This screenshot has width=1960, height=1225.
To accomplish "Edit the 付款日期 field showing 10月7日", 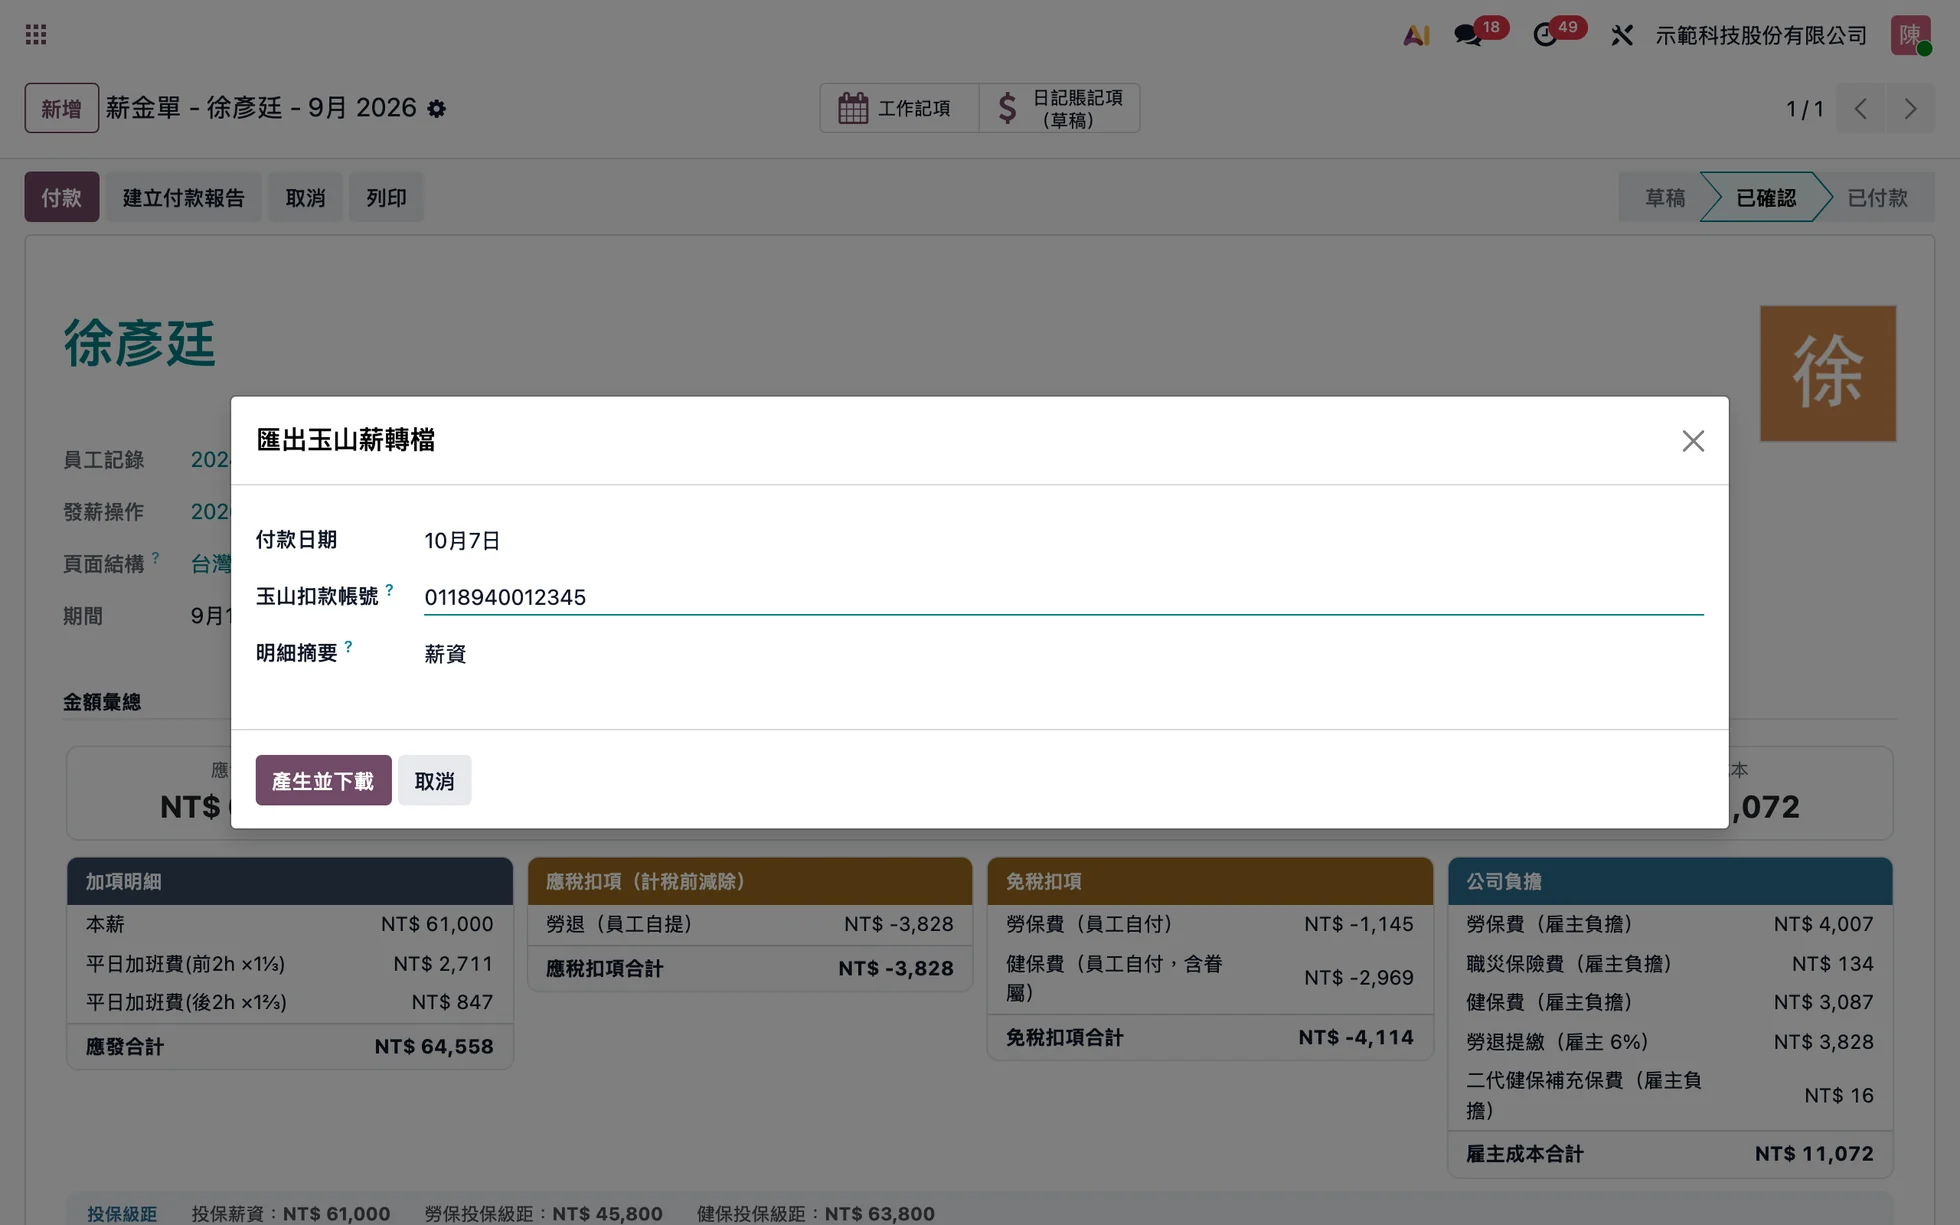I will click(x=1063, y=540).
